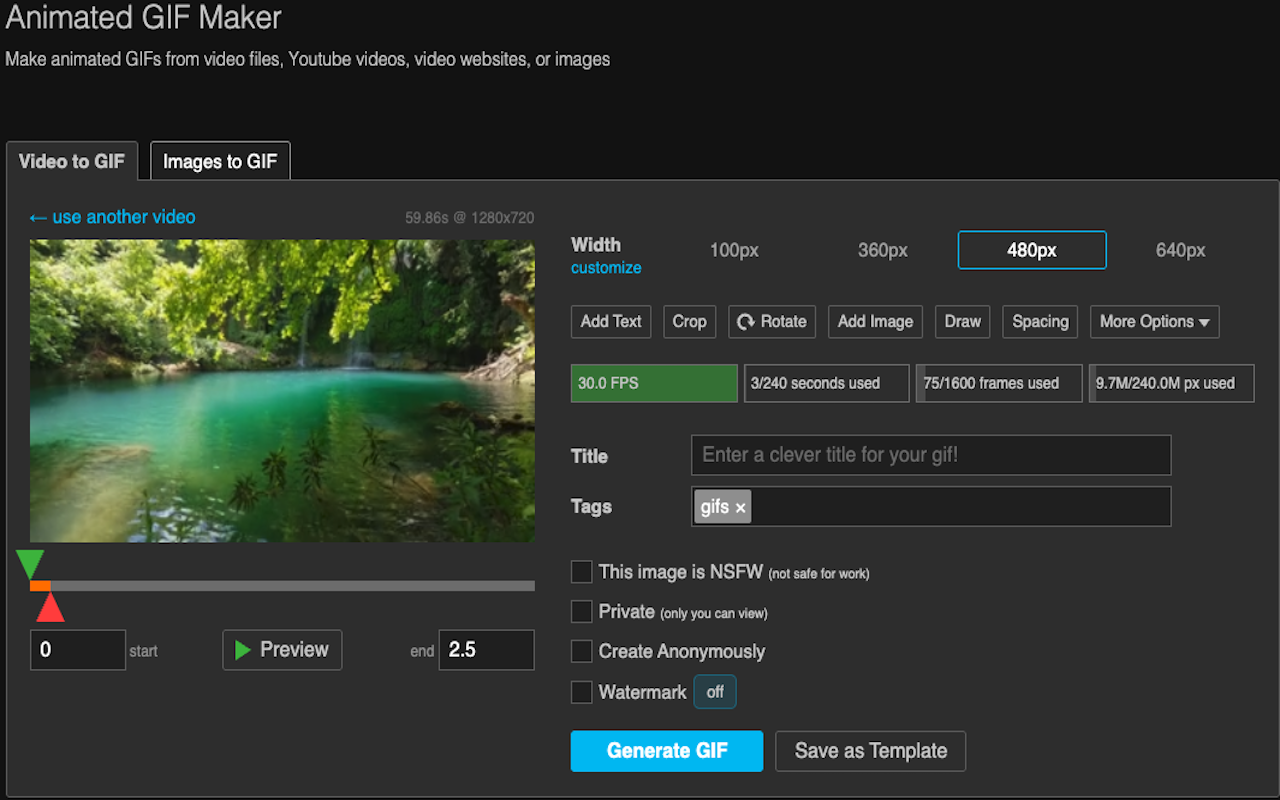
Task: Click the end time input field
Action: click(x=487, y=650)
